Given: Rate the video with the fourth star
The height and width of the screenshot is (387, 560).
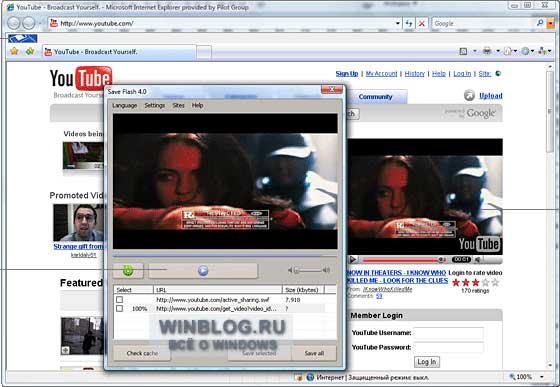Looking at the screenshot, I should point(485,283).
